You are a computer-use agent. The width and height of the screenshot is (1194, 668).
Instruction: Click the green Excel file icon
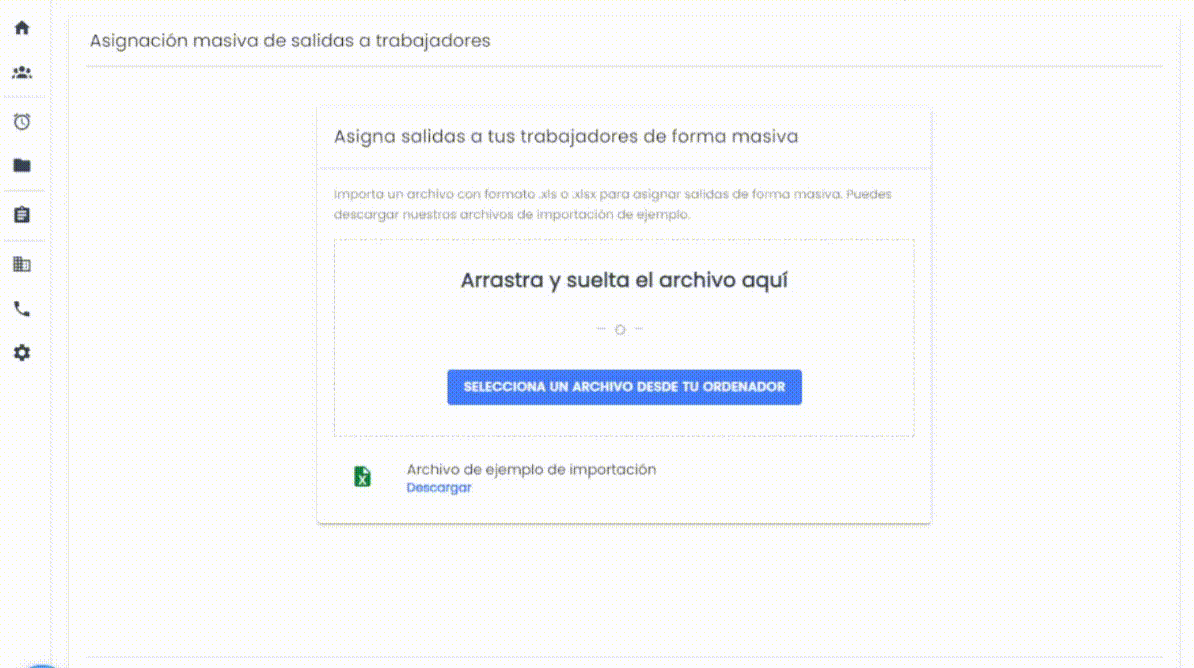click(x=362, y=477)
